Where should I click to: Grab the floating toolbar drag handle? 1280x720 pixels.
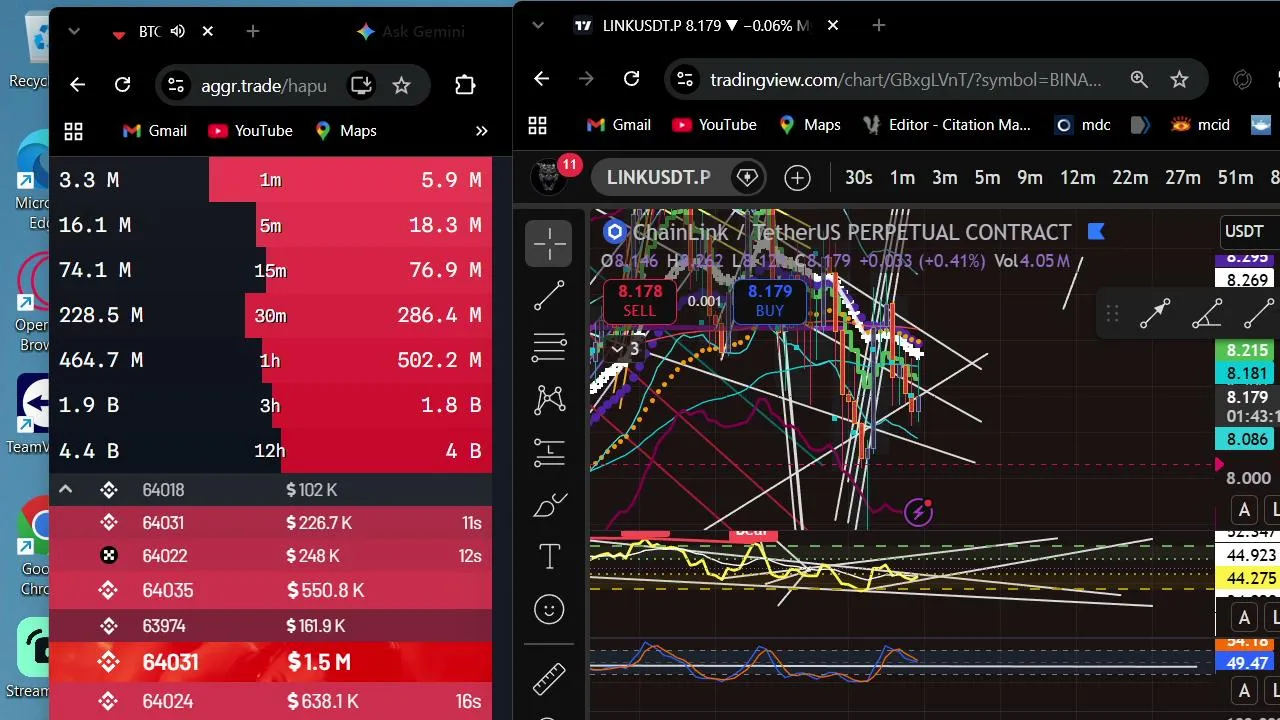coord(1111,314)
